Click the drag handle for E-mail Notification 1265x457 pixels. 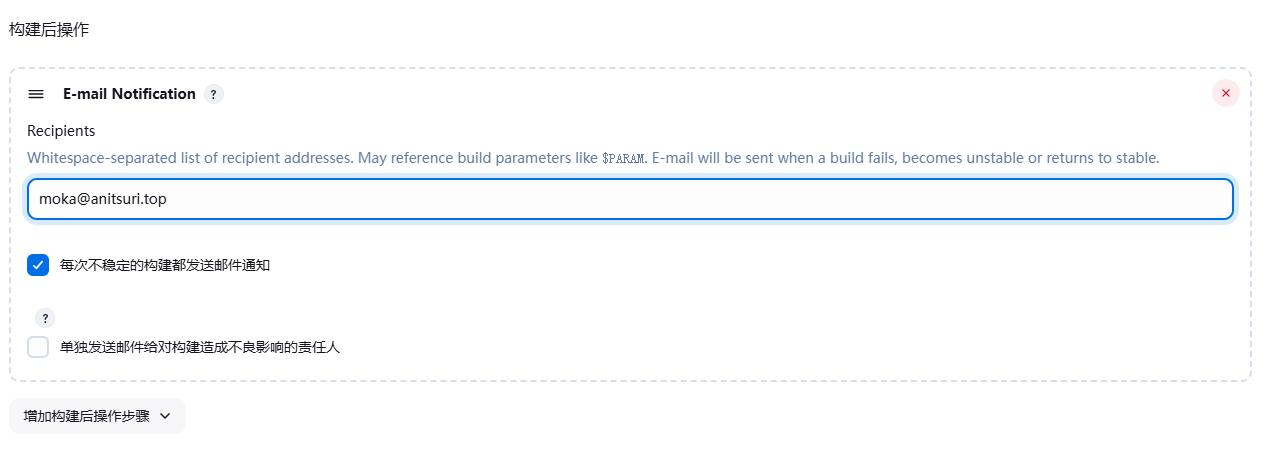coord(36,94)
